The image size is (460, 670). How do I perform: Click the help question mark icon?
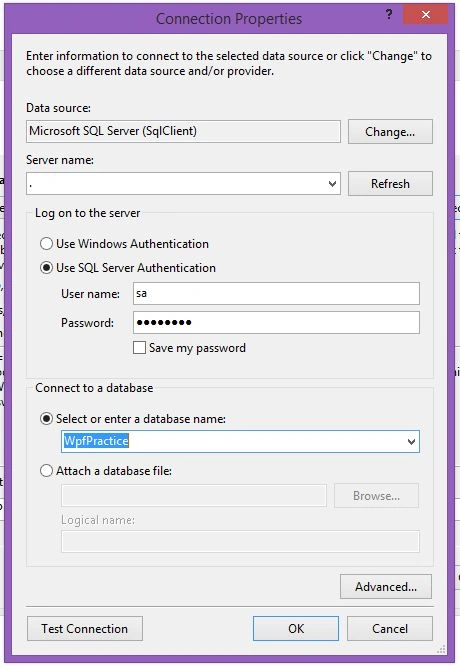[389, 15]
